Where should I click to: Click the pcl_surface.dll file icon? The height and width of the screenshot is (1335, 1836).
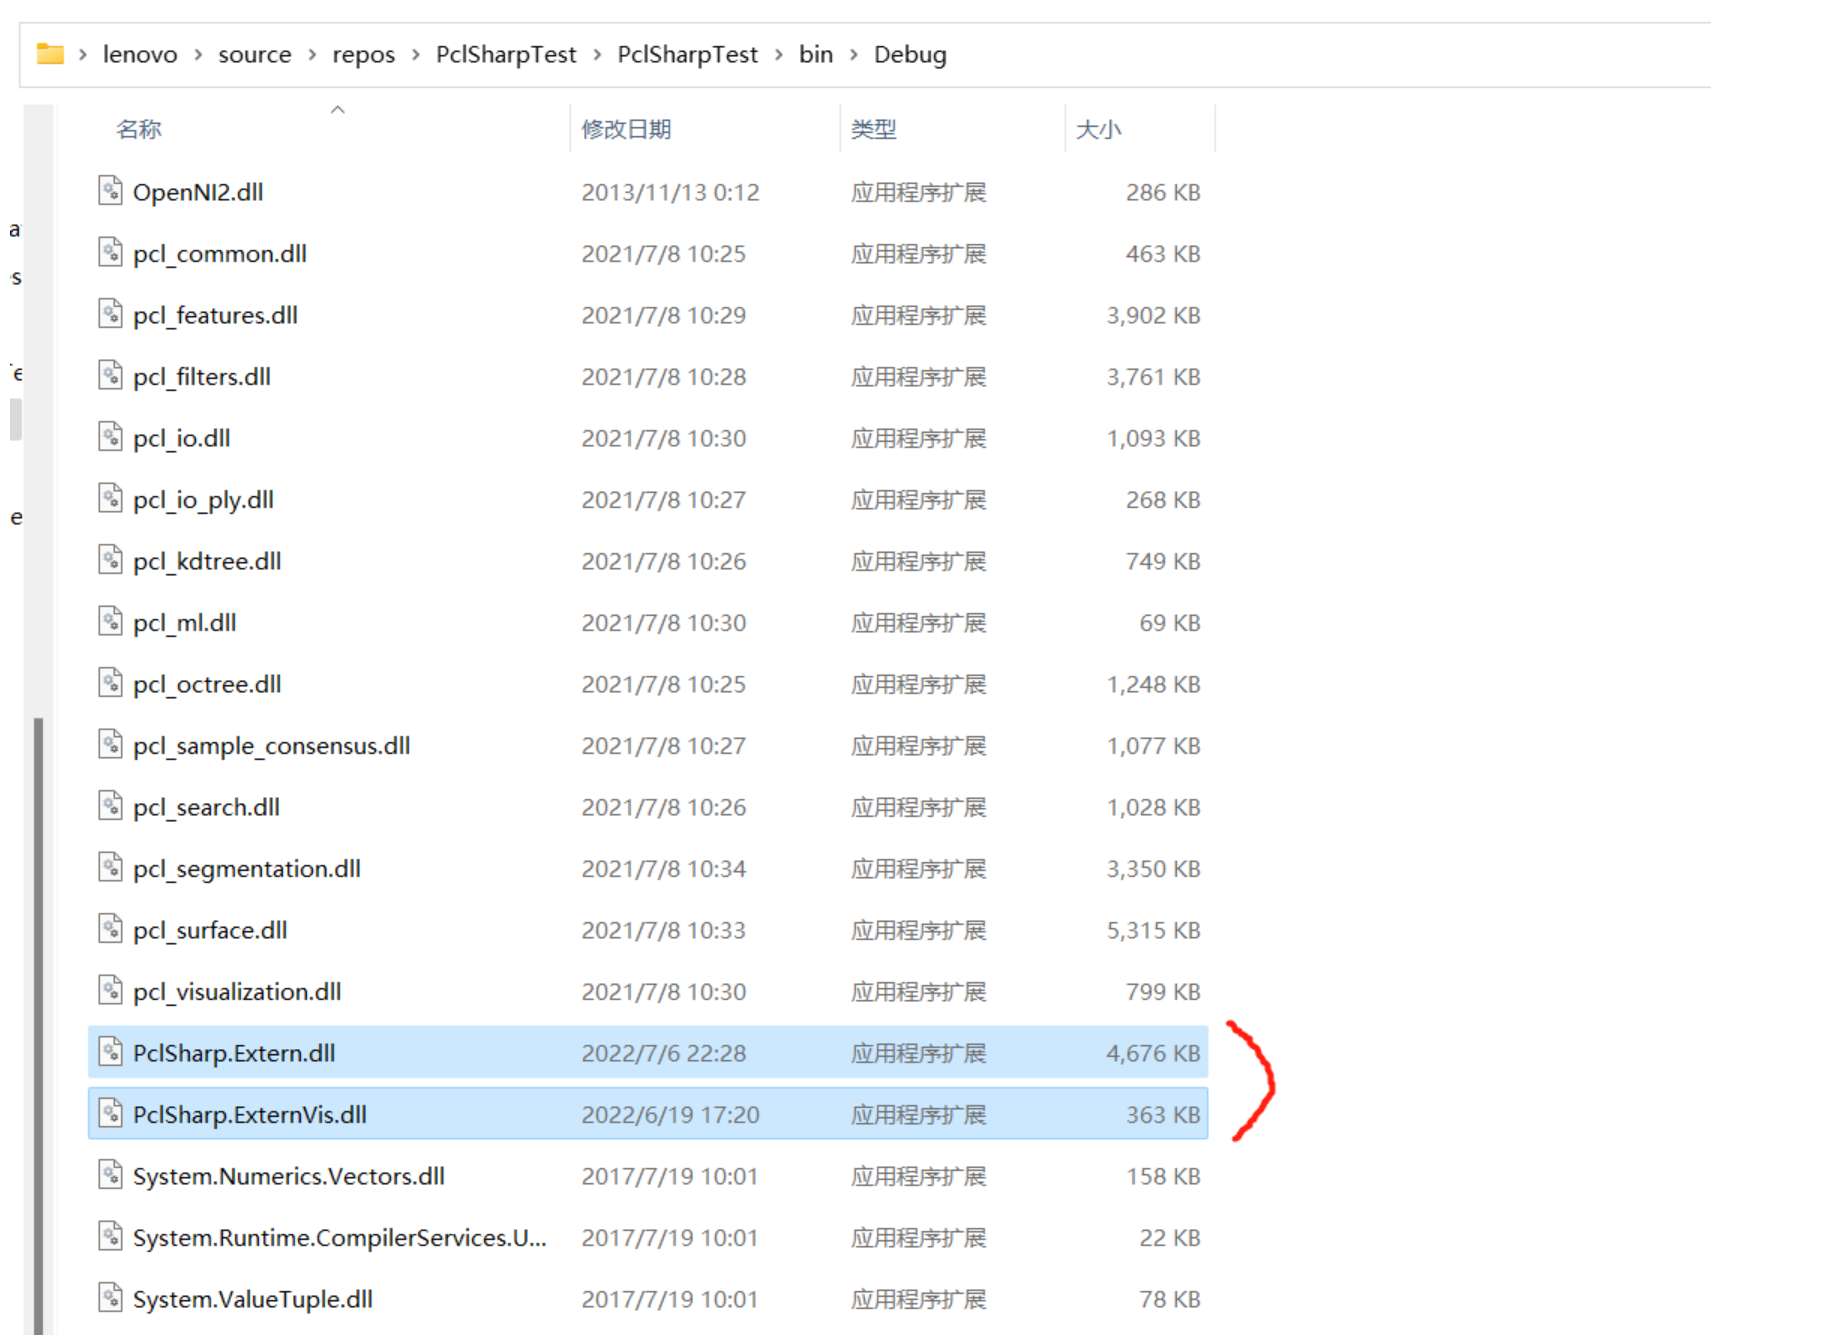pyautogui.click(x=110, y=928)
